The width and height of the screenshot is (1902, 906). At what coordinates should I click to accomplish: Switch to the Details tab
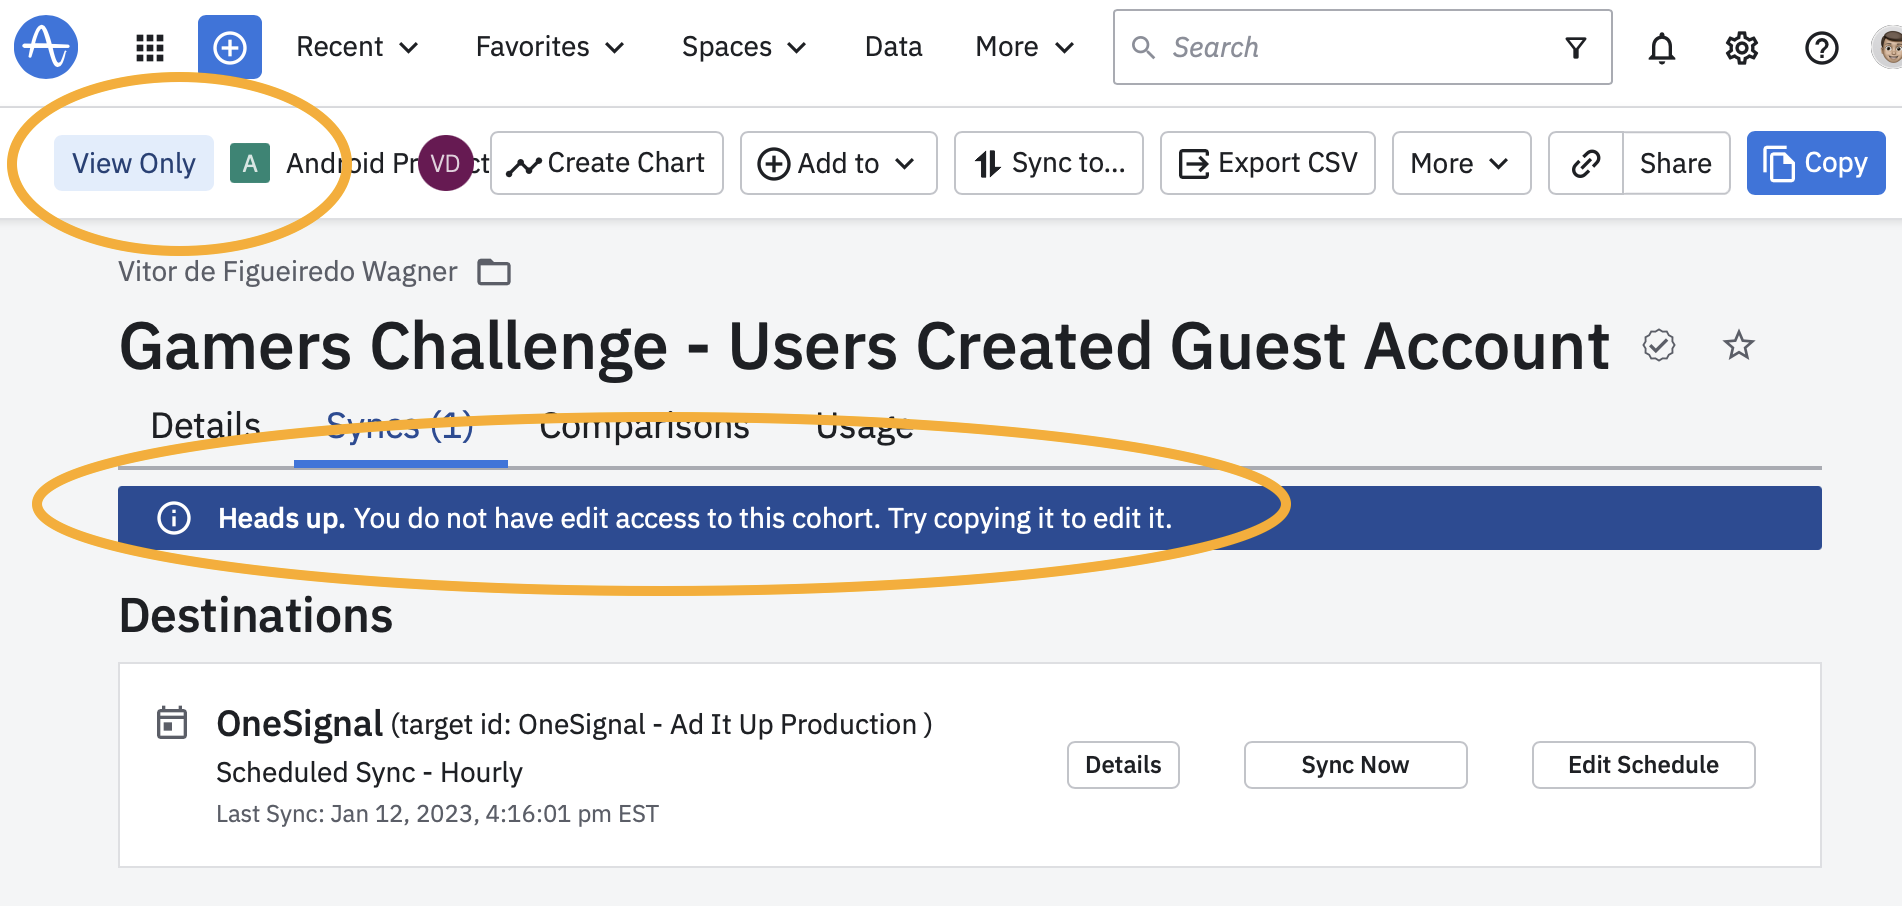206,426
